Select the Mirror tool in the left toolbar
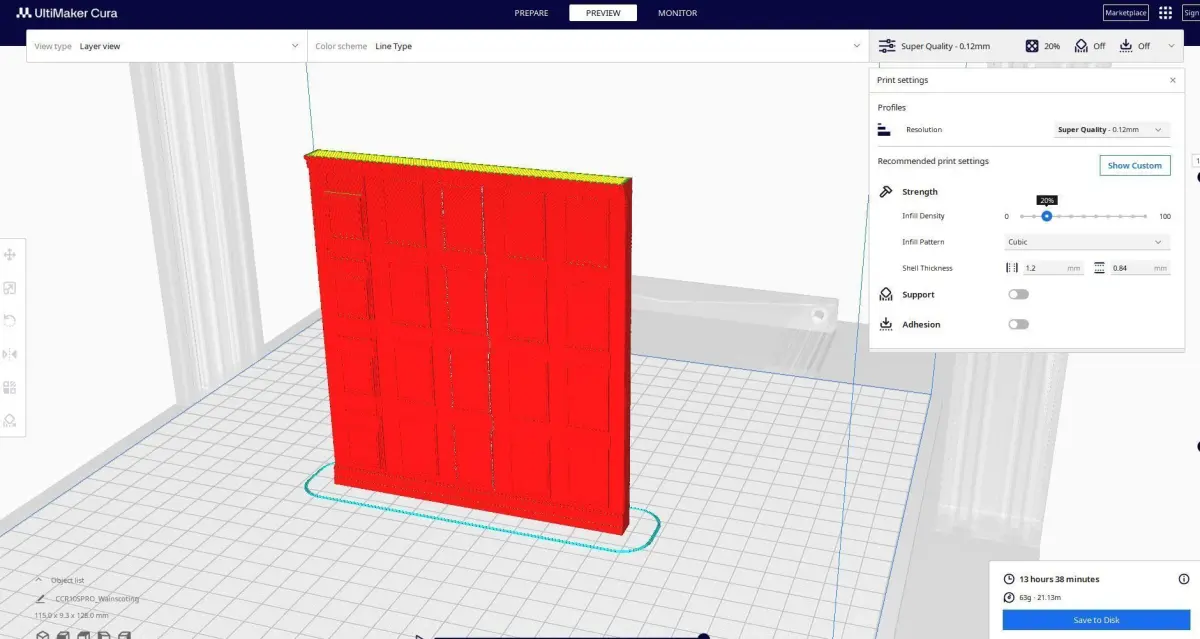The height and width of the screenshot is (639, 1200). 10,354
